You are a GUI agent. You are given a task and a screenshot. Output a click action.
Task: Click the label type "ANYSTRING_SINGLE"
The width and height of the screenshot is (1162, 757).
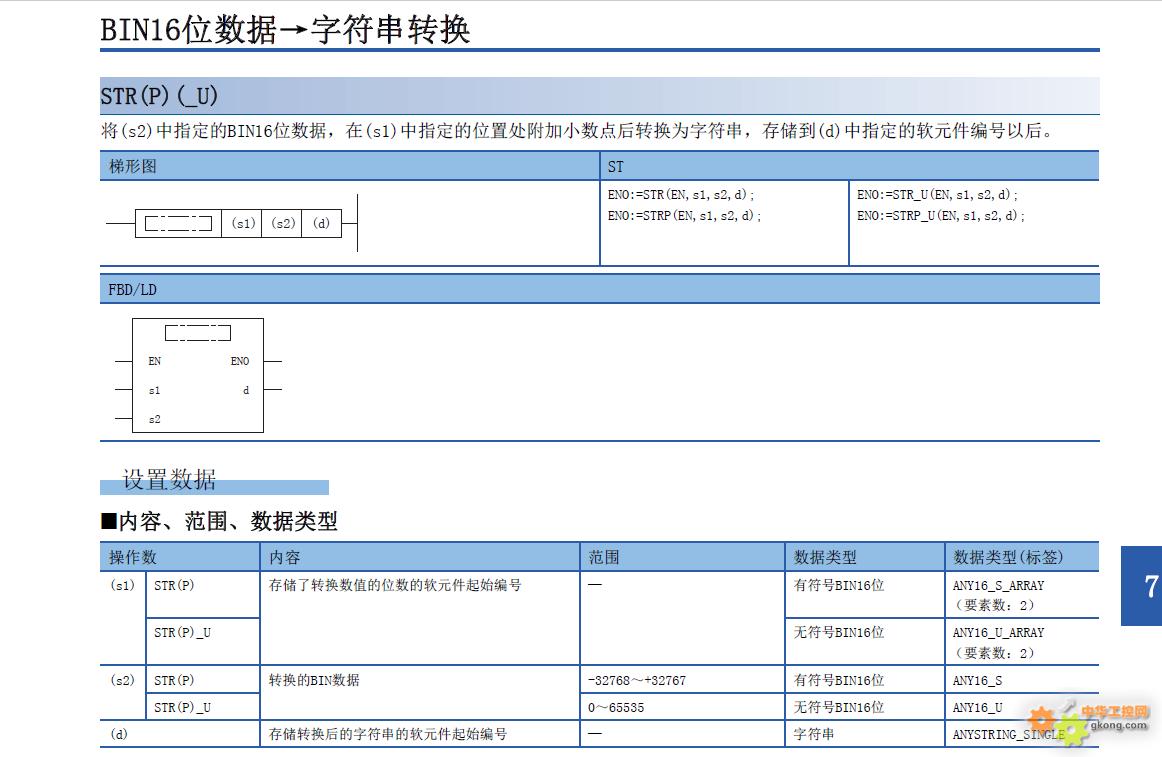click(1009, 735)
